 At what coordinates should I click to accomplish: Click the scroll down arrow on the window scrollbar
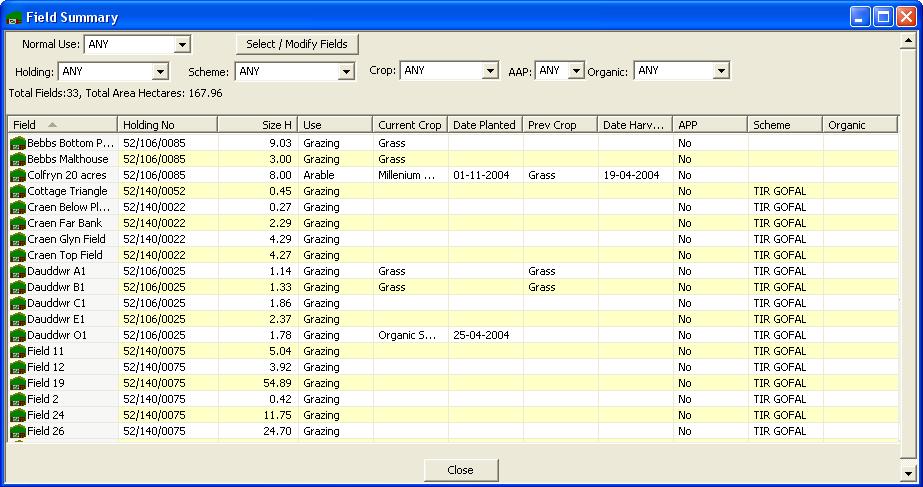tap(908, 473)
